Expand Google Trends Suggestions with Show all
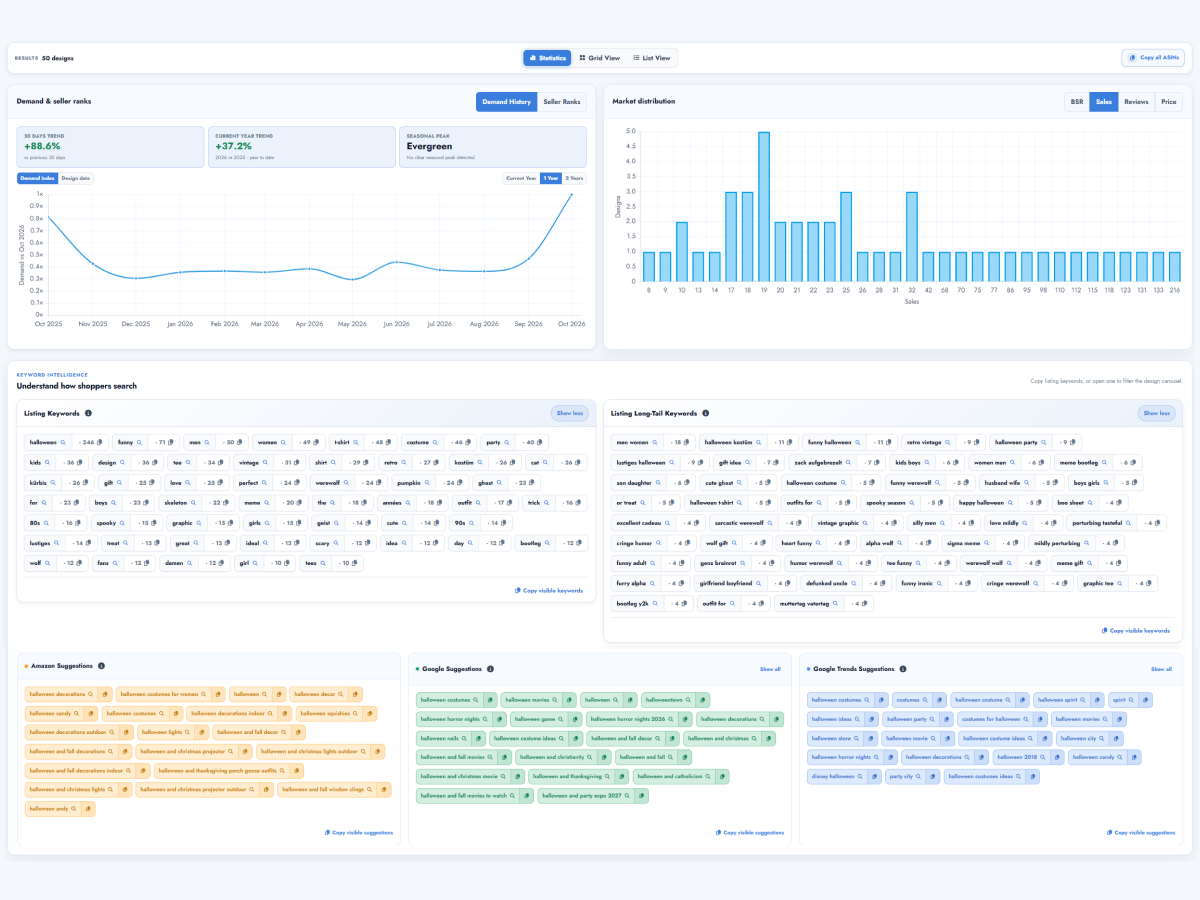Image resolution: width=1200 pixels, height=900 pixels. [x=1161, y=669]
